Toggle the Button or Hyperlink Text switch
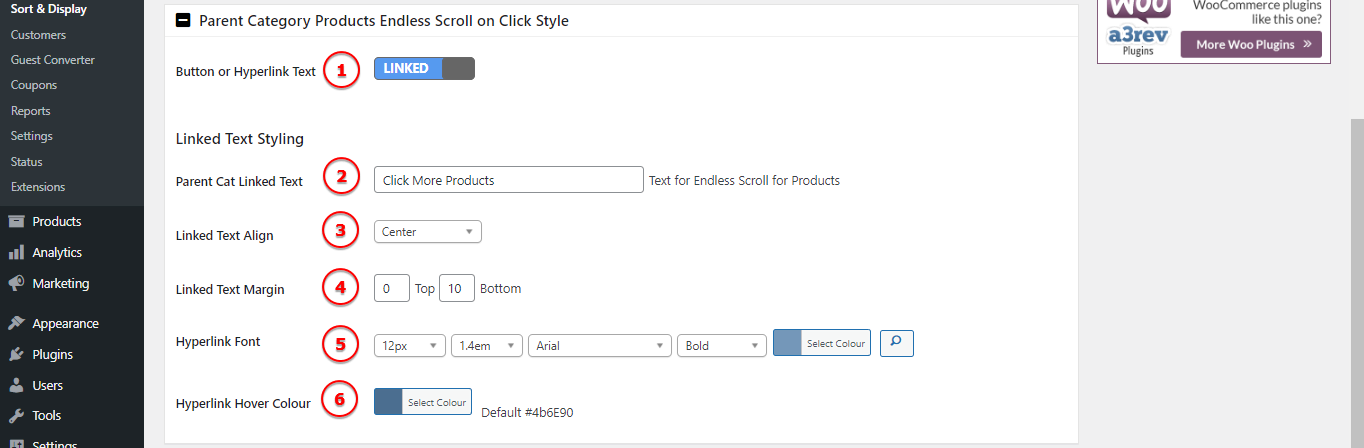This screenshot has height=448, width=1364. click(424, 69)
